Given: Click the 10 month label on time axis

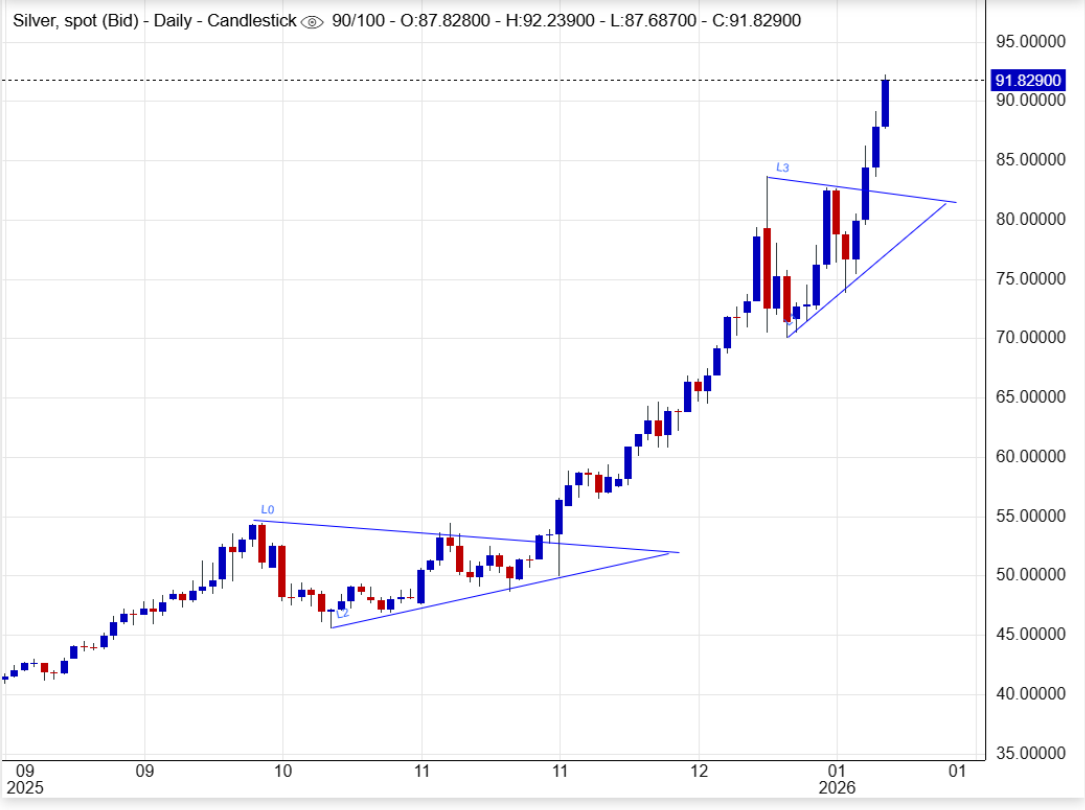Looking at the screenshot, I should click(x=283, y=771).
